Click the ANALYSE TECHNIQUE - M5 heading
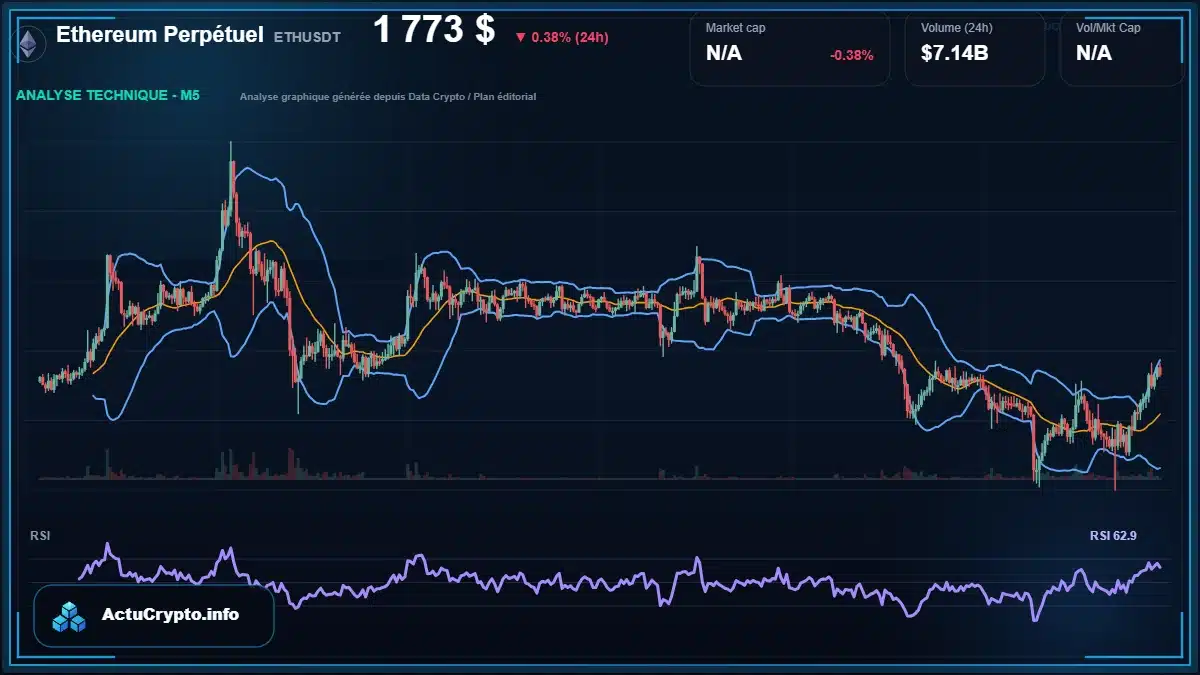This screenshot has height=675, width=1200. (108, 96)
